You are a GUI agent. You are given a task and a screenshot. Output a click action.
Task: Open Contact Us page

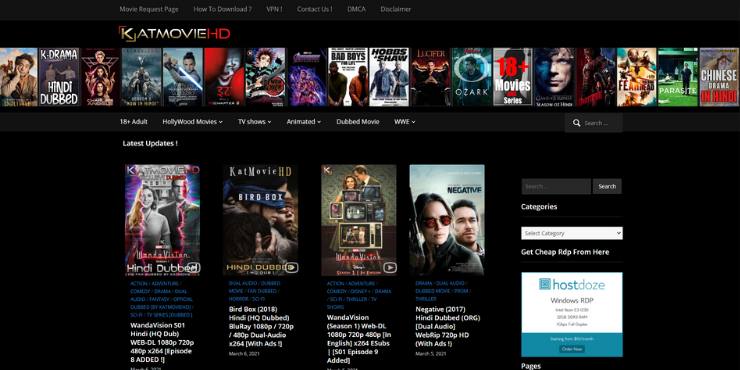click(314, 9)
